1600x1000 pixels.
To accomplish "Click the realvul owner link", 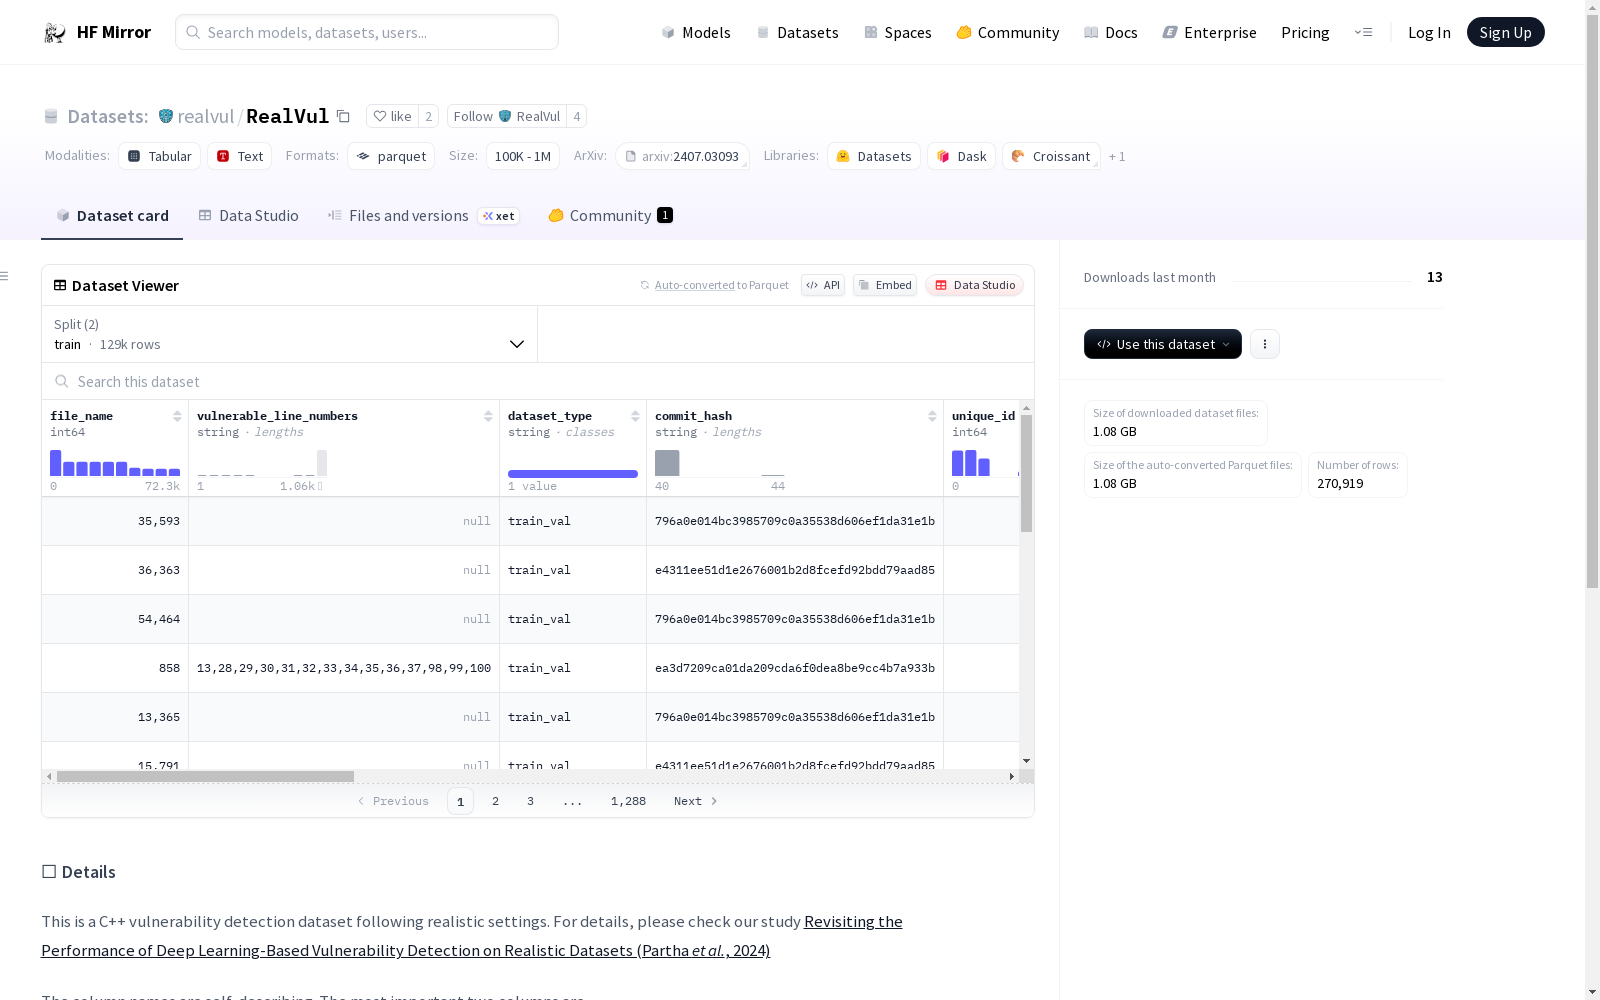I will 206,116.
